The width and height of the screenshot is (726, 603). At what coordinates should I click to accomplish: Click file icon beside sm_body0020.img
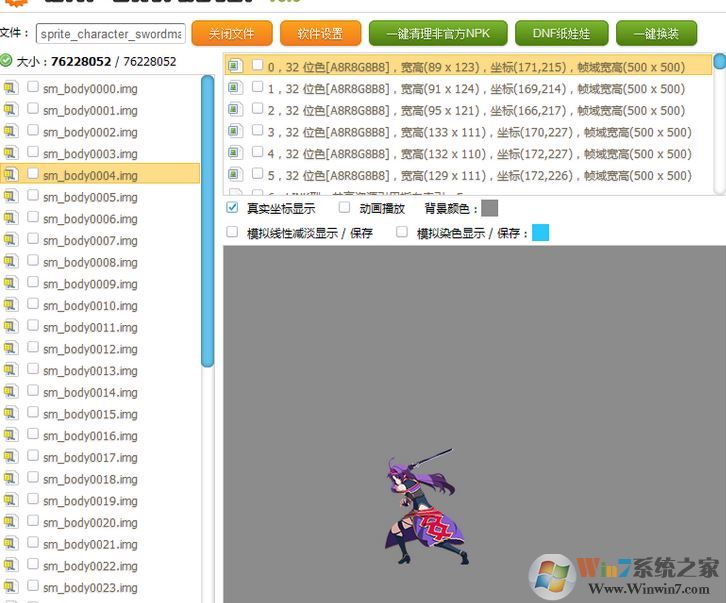(11, 523)
